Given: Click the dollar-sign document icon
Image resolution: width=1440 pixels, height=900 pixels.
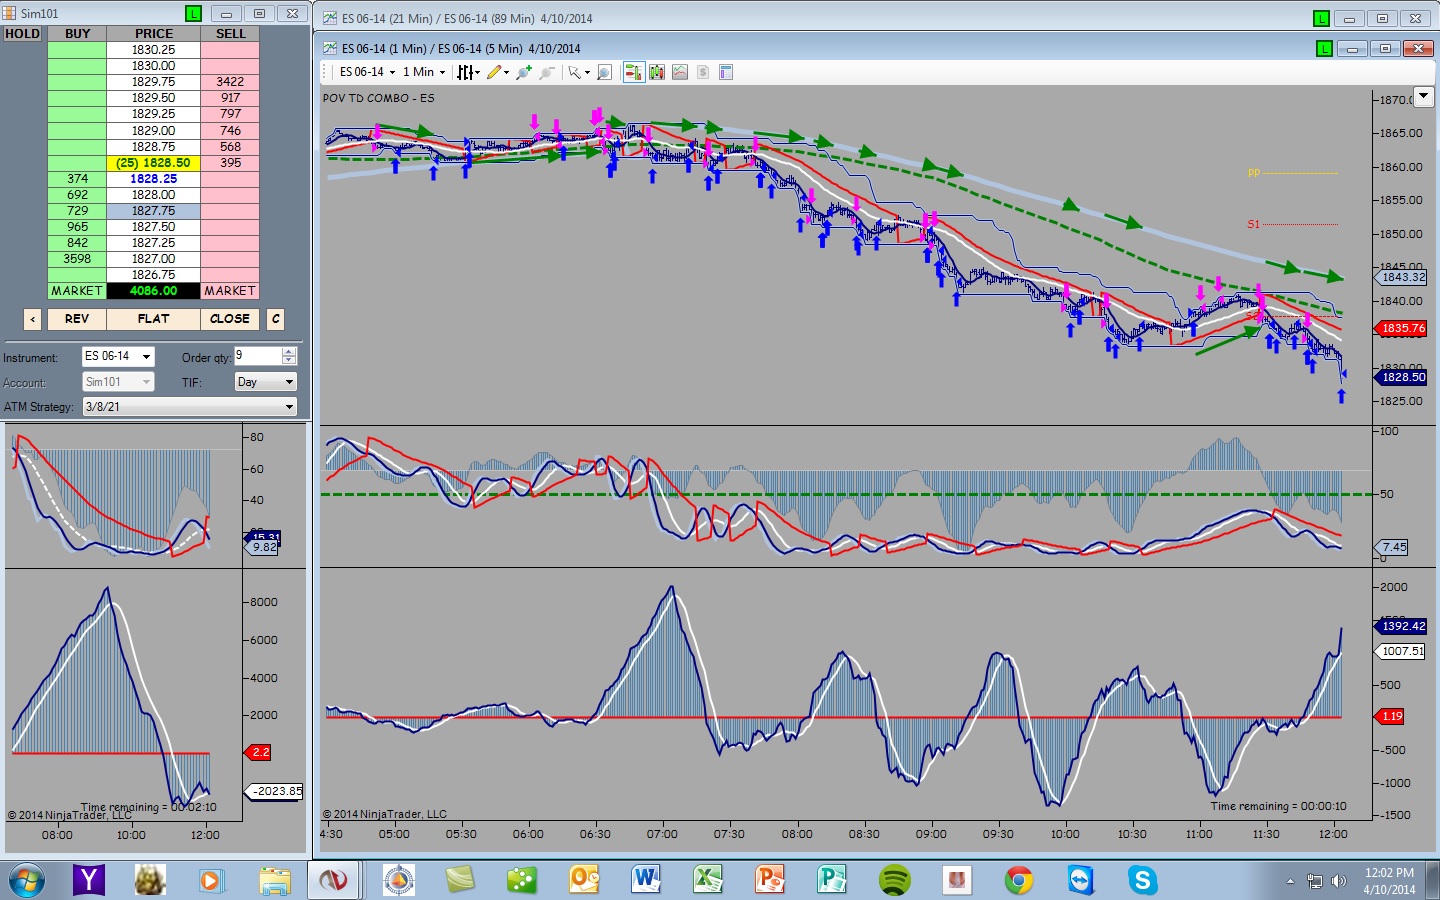Looking at the screenshot, I should [x=703, y=72].
